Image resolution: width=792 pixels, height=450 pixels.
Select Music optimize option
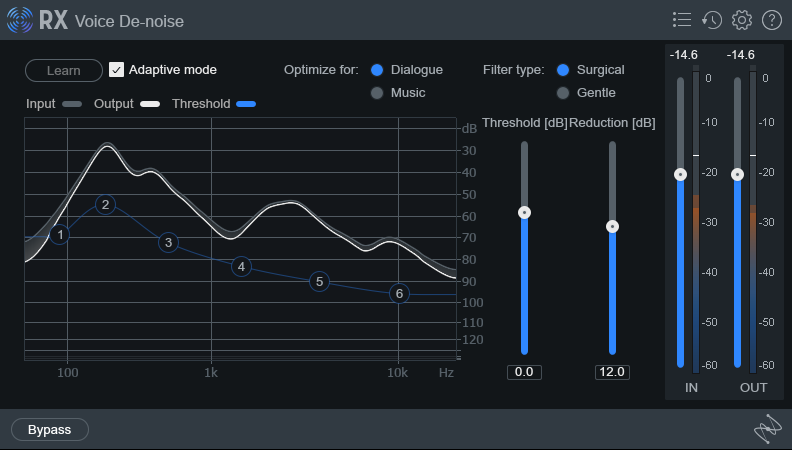click(377, 93)
